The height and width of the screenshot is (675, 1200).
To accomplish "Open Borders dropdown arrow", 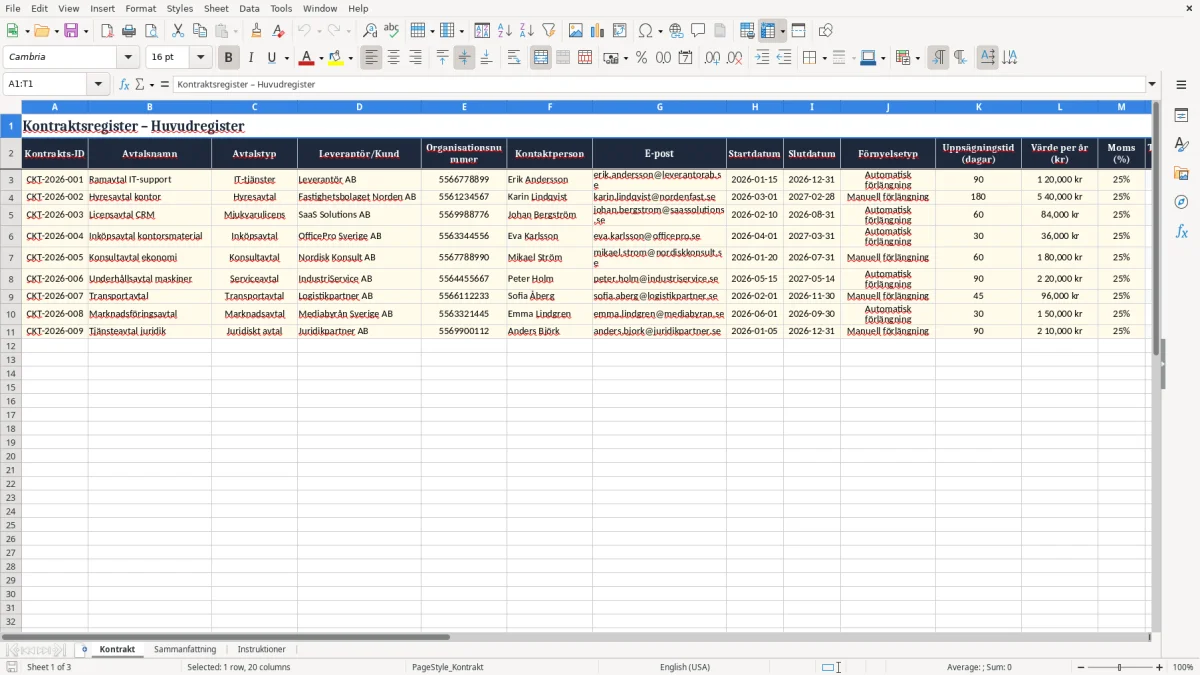I will click(x=823, y=58).
